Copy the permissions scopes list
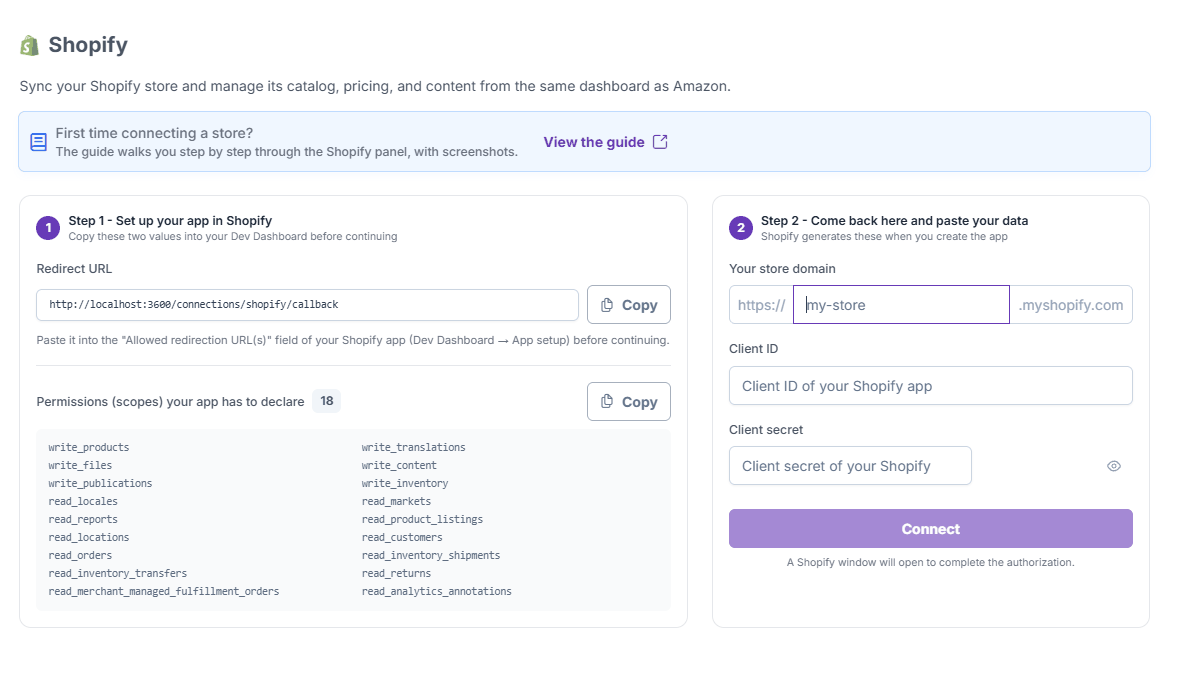 (x=628, y=401)
